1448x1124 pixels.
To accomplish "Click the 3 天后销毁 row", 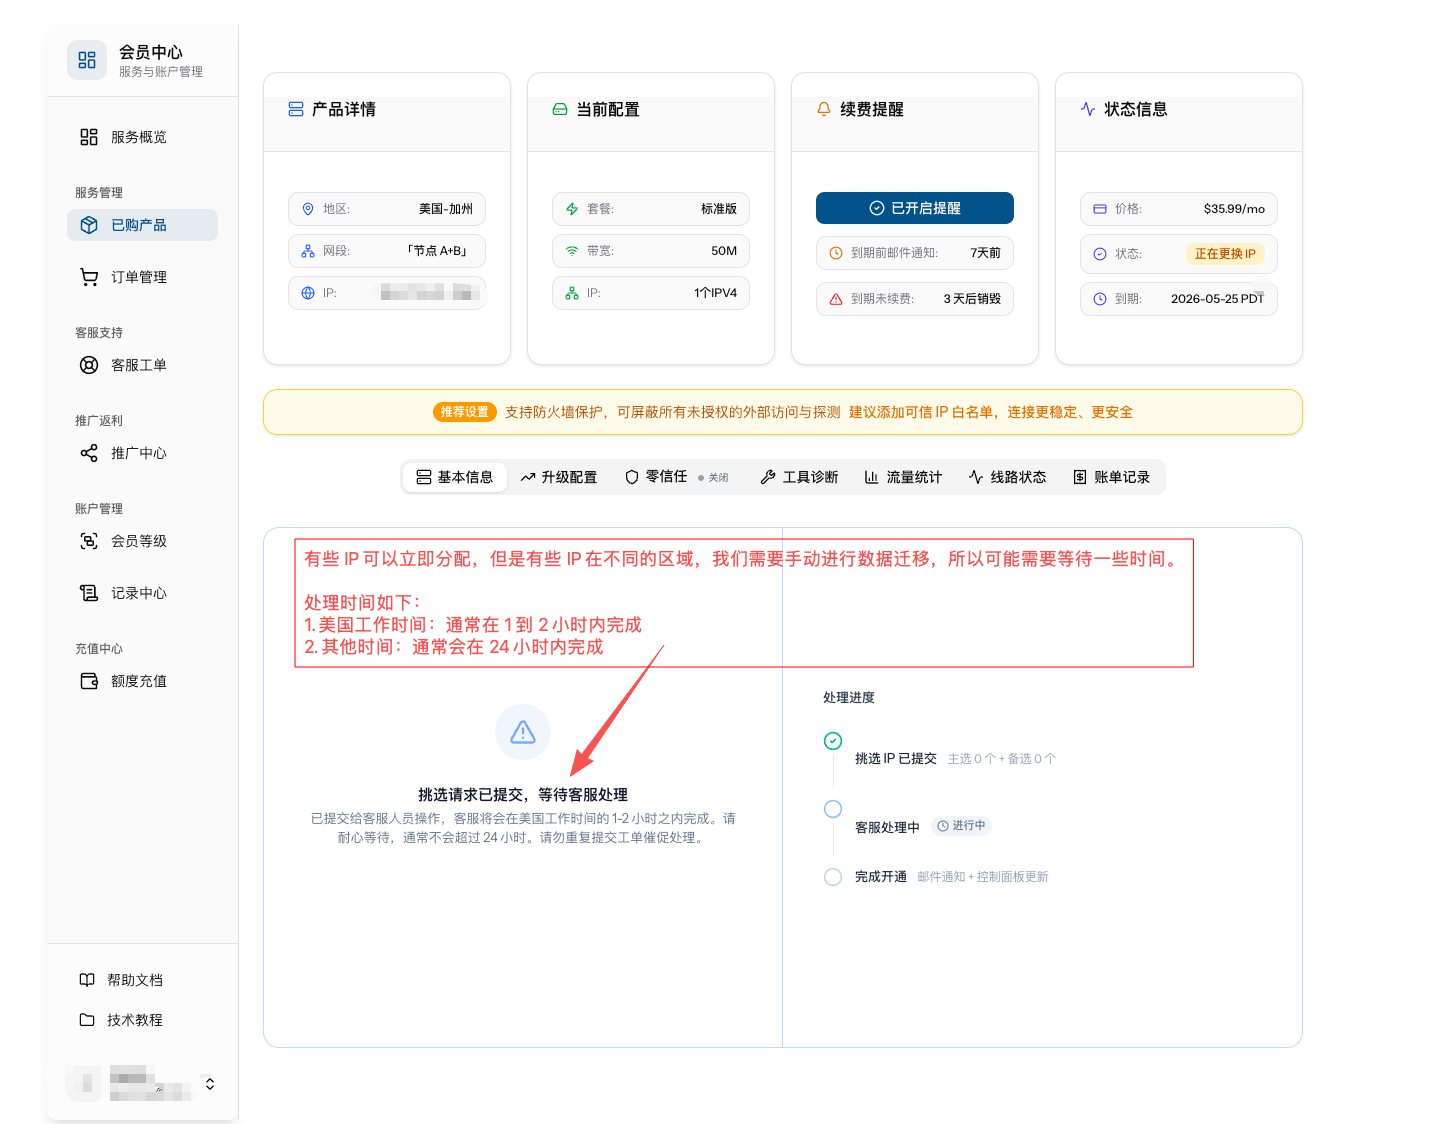I will coord(915,299).
